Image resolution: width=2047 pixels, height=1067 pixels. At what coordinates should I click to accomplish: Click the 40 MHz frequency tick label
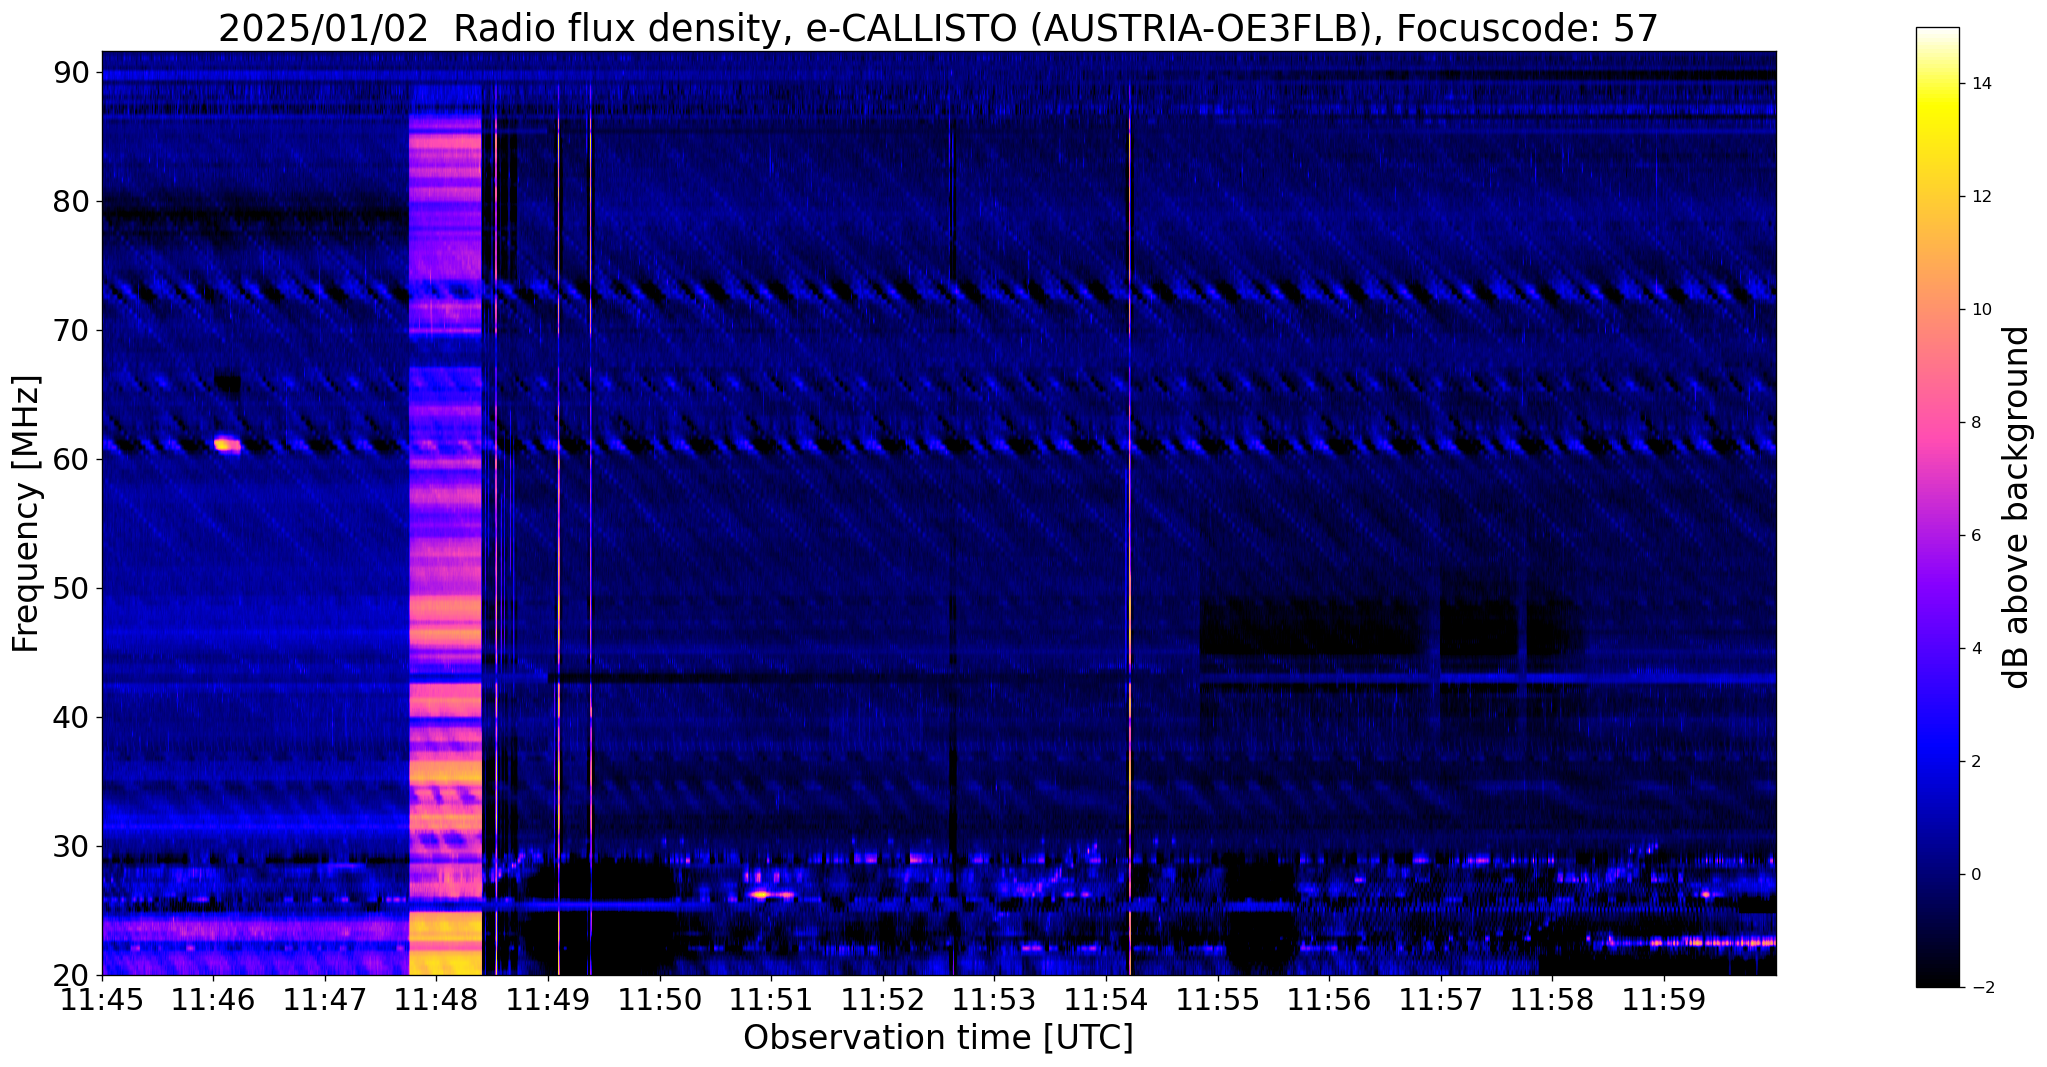click(x=71, y=717)
